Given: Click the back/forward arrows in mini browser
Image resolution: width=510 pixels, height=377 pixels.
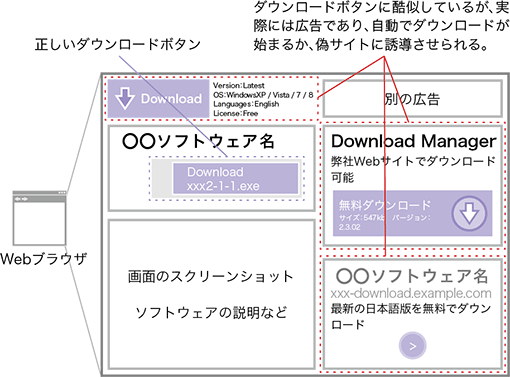Looking at the screenshot, I should pyautogui.click(x=21, y=199).
